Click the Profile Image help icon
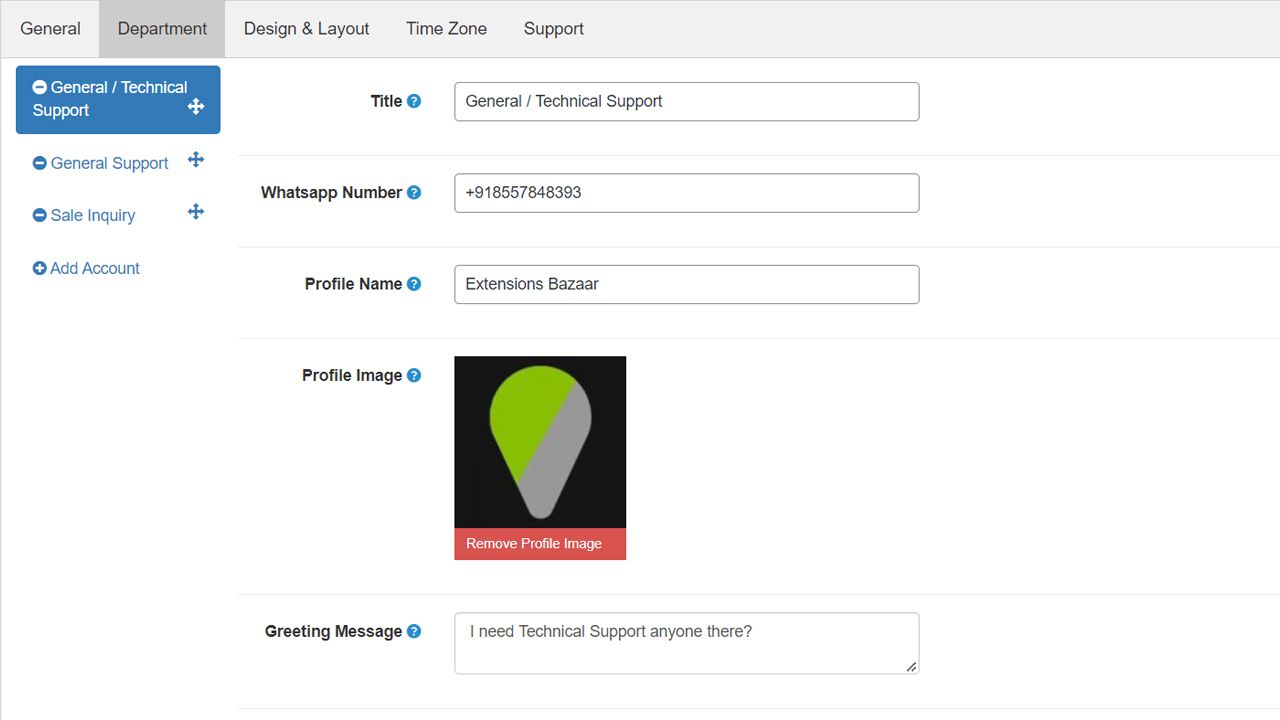1280x720 pixels. (x=414, y=376)
